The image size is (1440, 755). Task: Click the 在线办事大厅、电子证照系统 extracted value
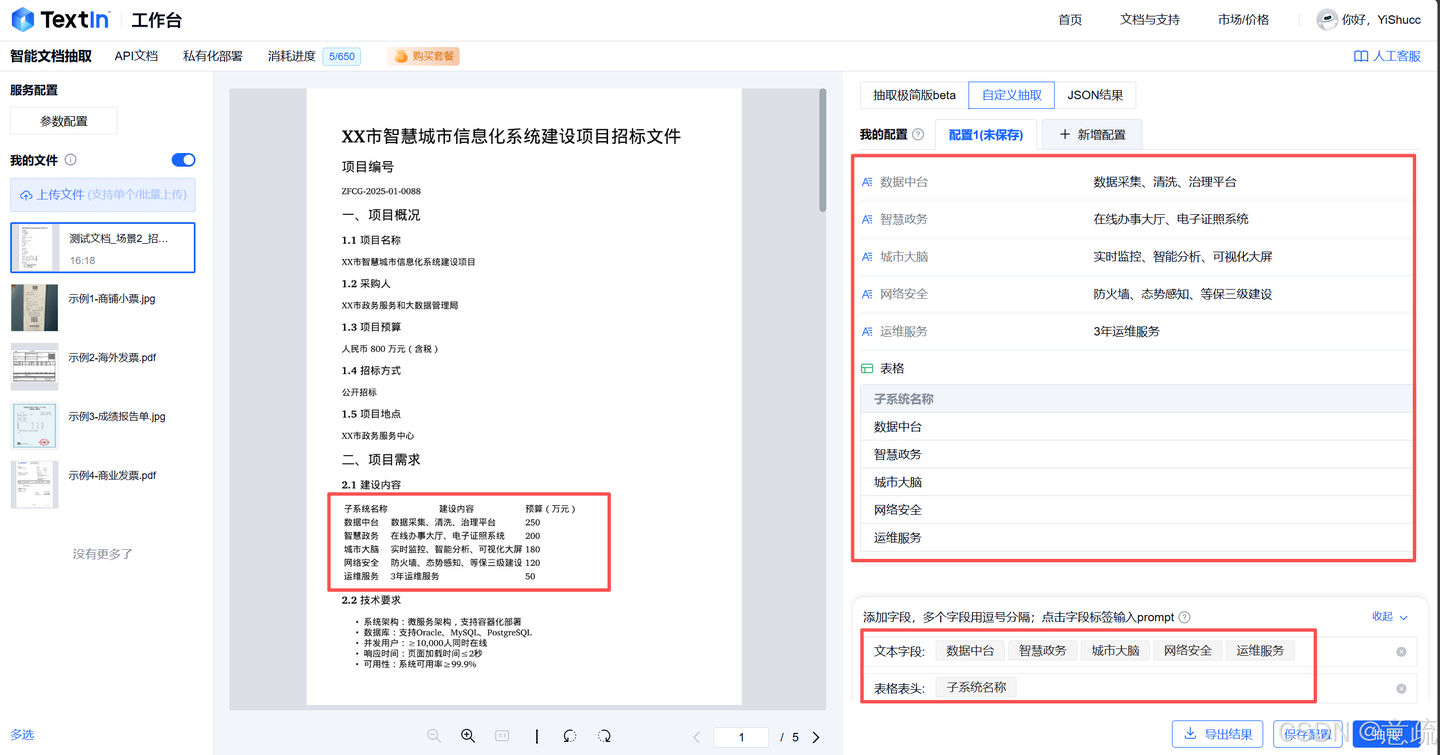1171,219
